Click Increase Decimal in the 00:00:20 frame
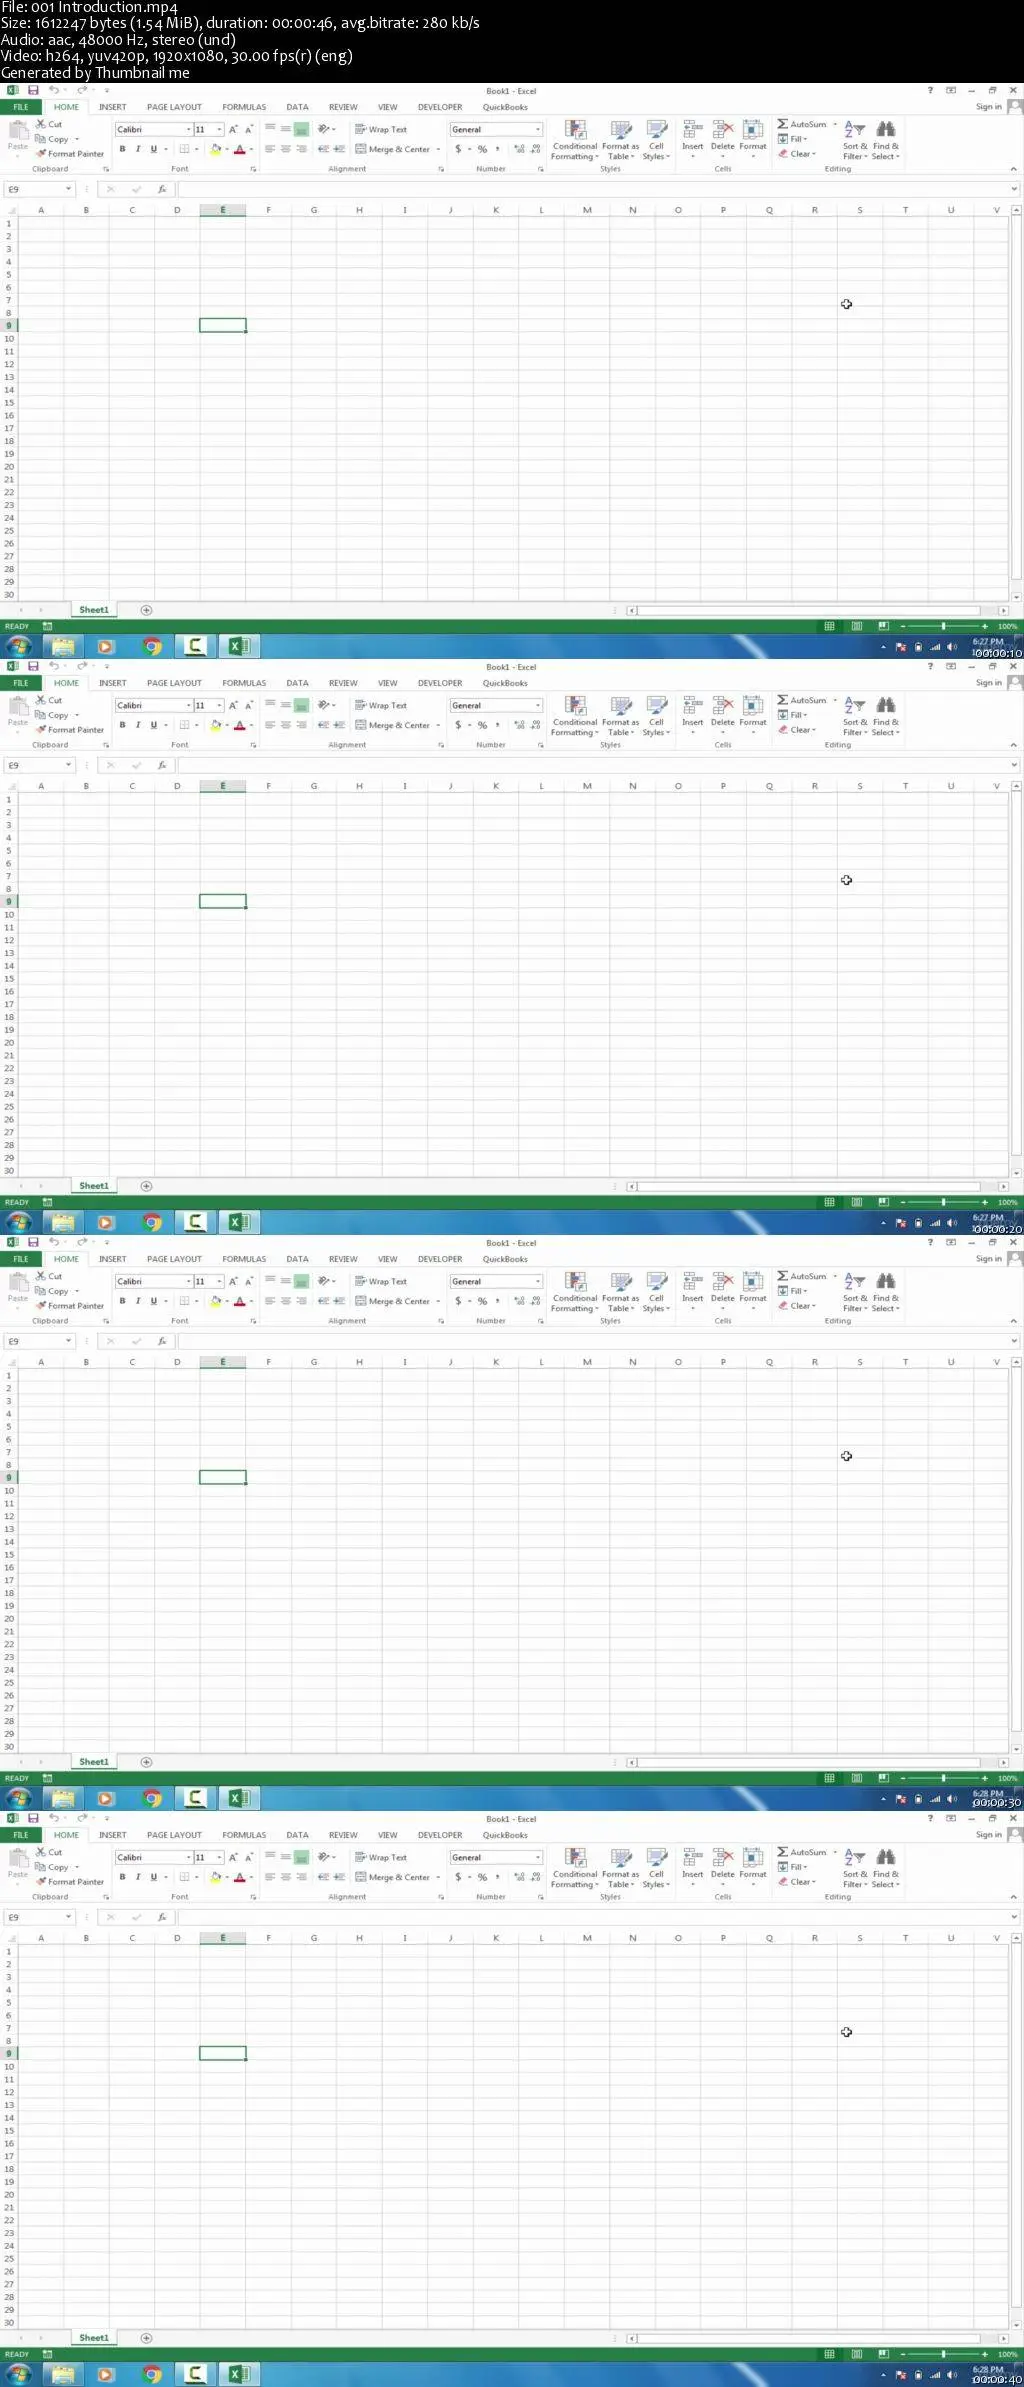 click(518, 725)
